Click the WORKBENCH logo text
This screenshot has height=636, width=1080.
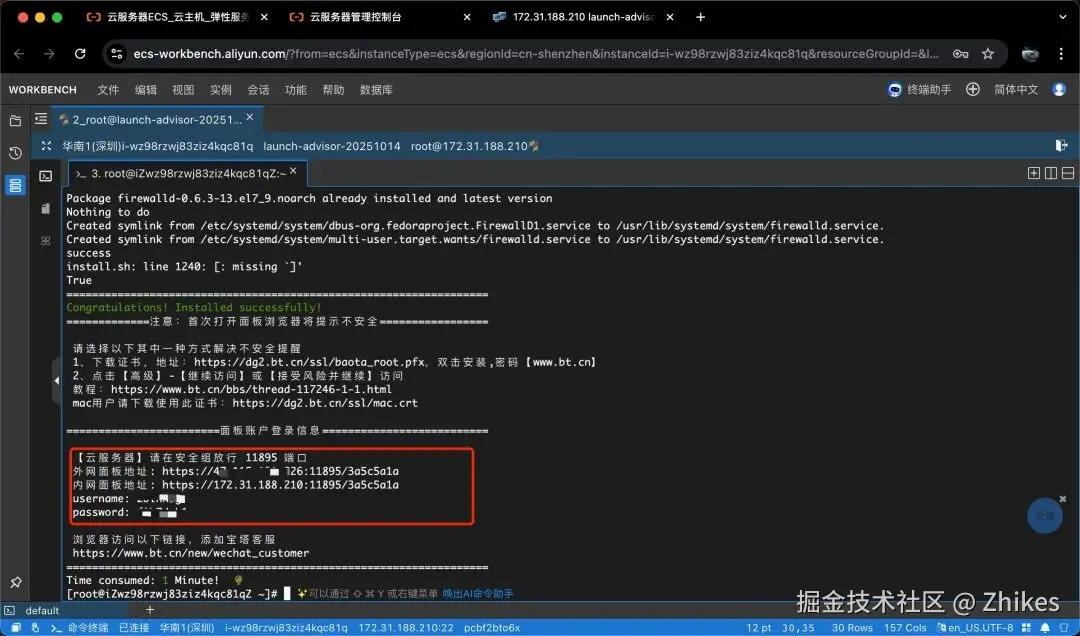(x=43, y=90)
